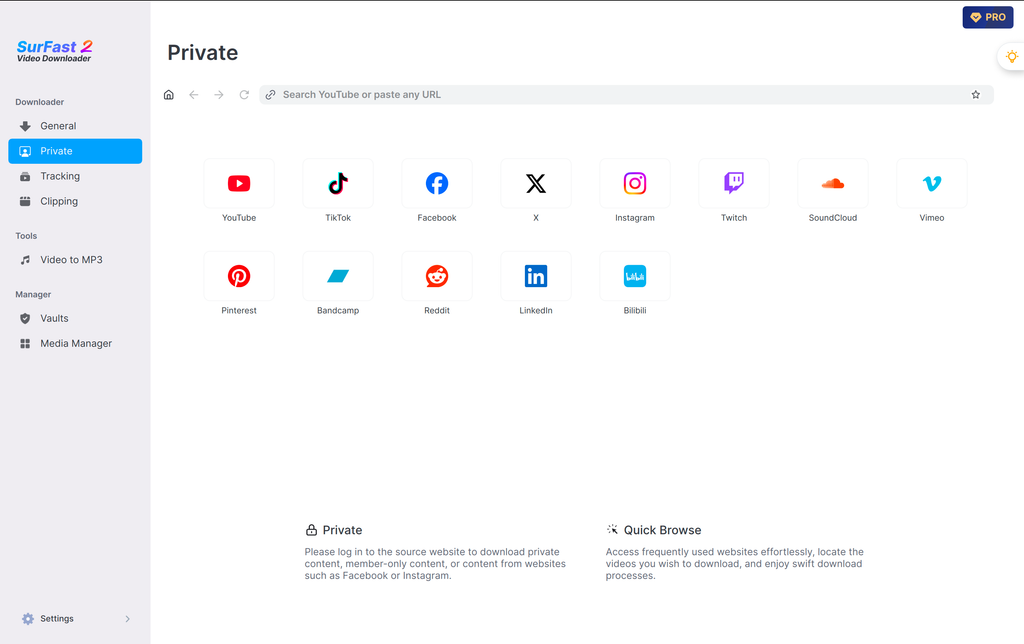Click the lightbulb tips icon
The width and height of the screenshot is (1024, 644).
click(x=1012, y=57)
